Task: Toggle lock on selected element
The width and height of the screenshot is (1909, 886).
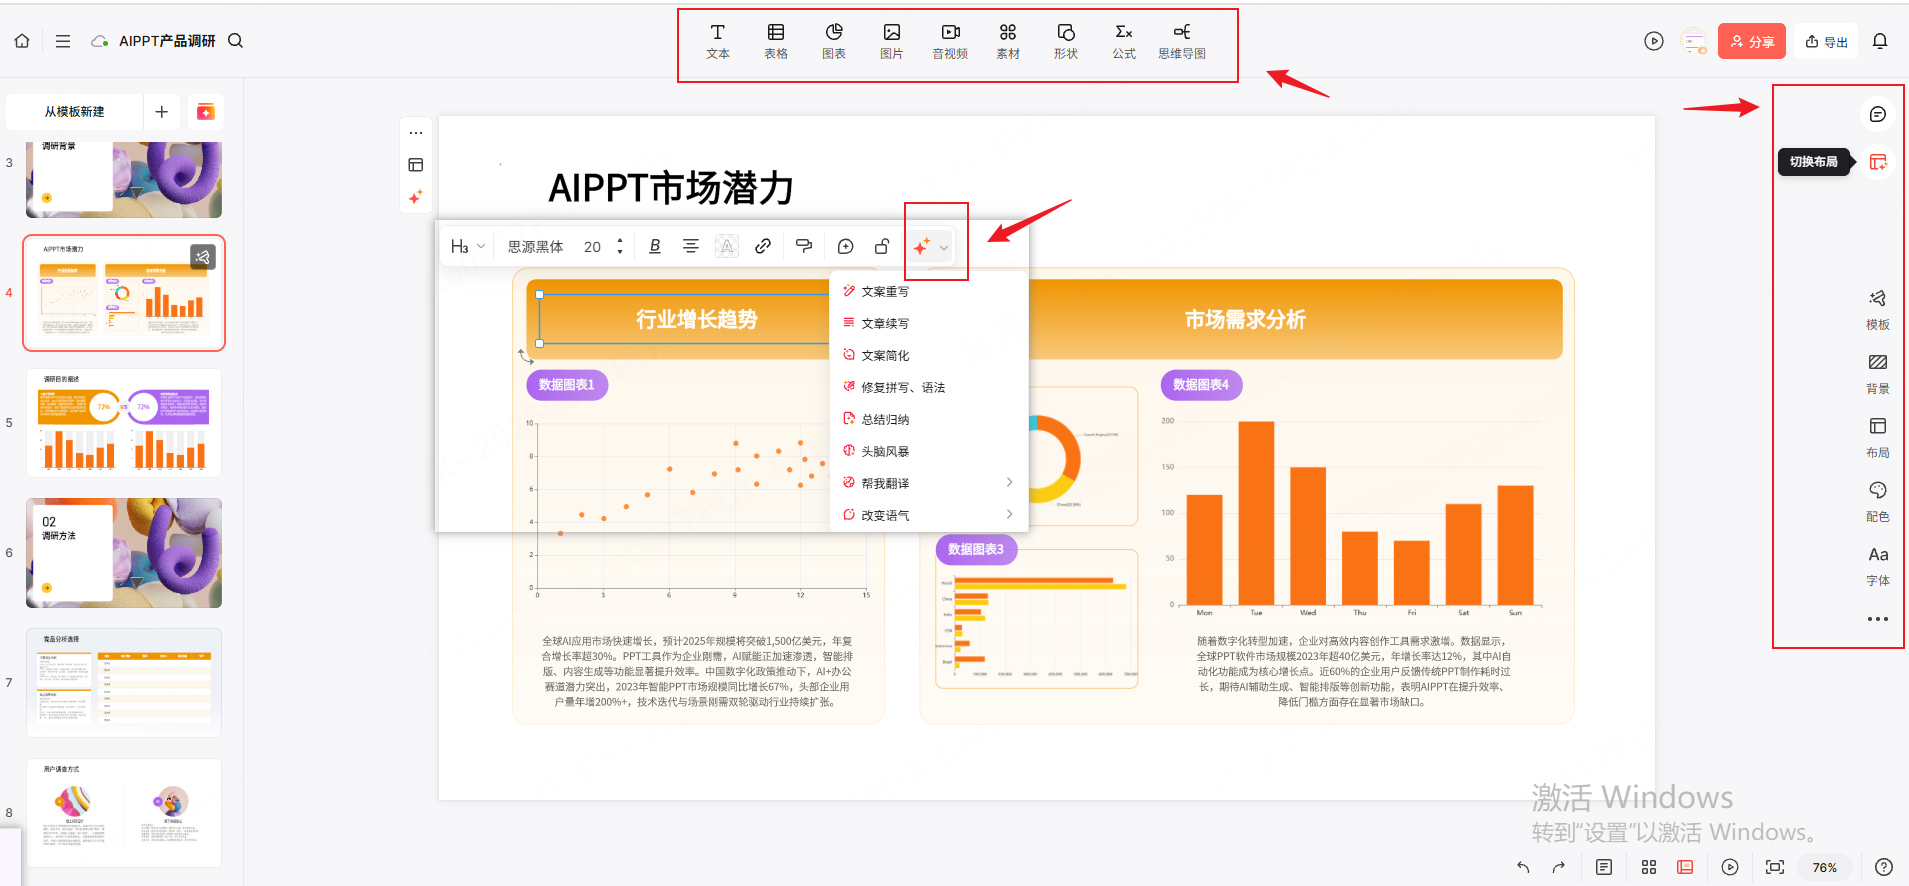Action: [x=882, y=247]
